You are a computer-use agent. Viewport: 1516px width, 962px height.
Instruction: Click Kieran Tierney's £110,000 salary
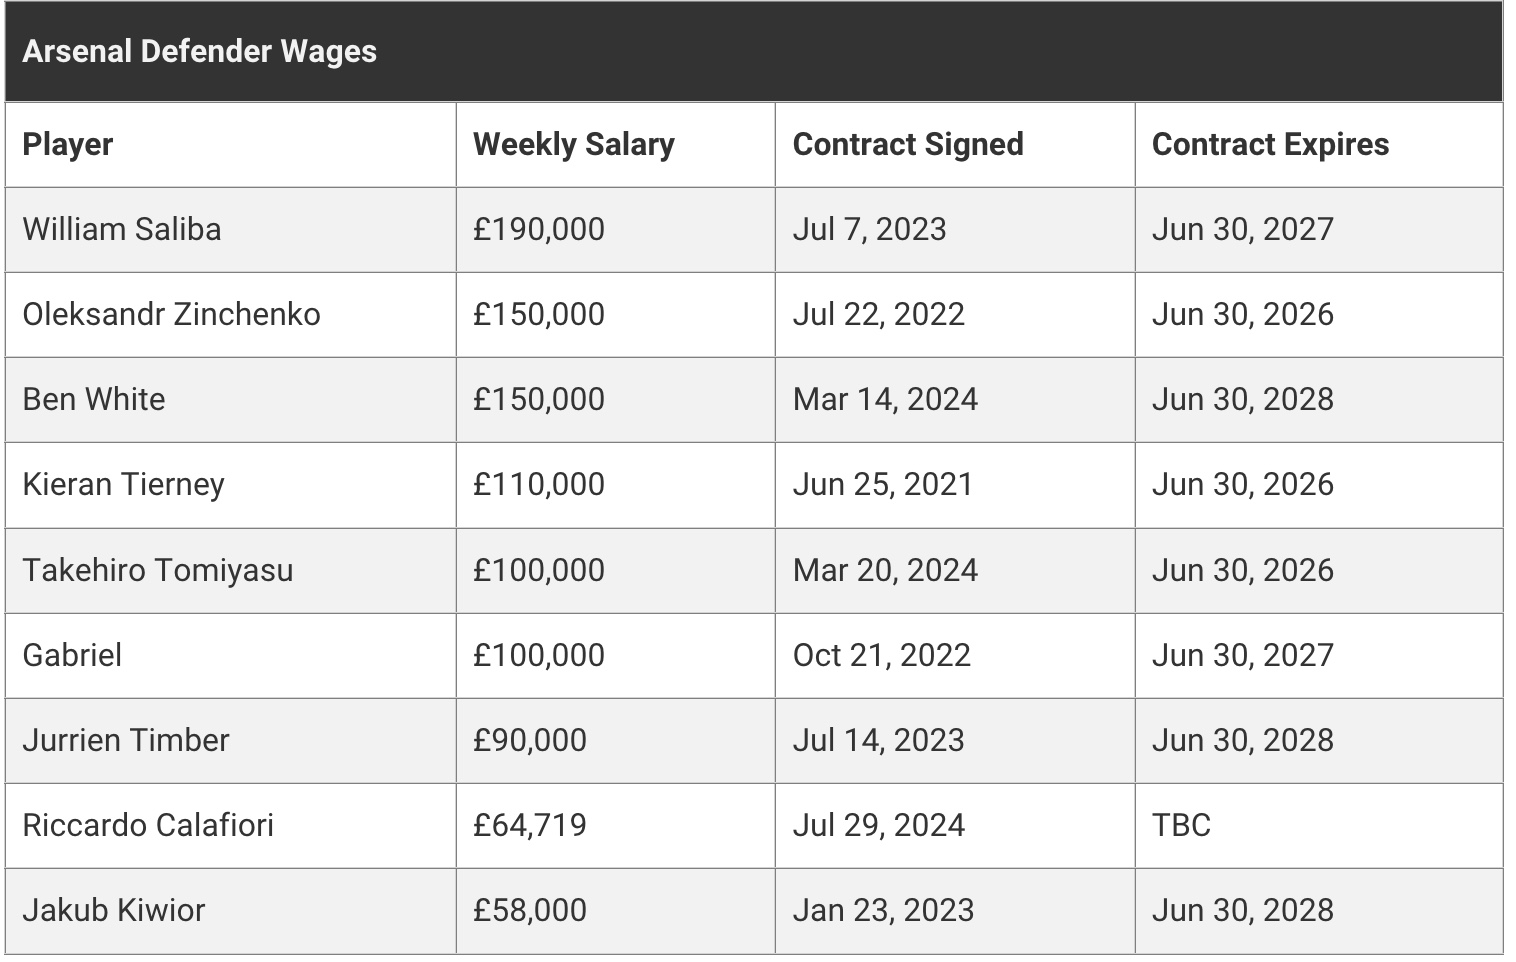pyautogui.click(x=539, y=484)
